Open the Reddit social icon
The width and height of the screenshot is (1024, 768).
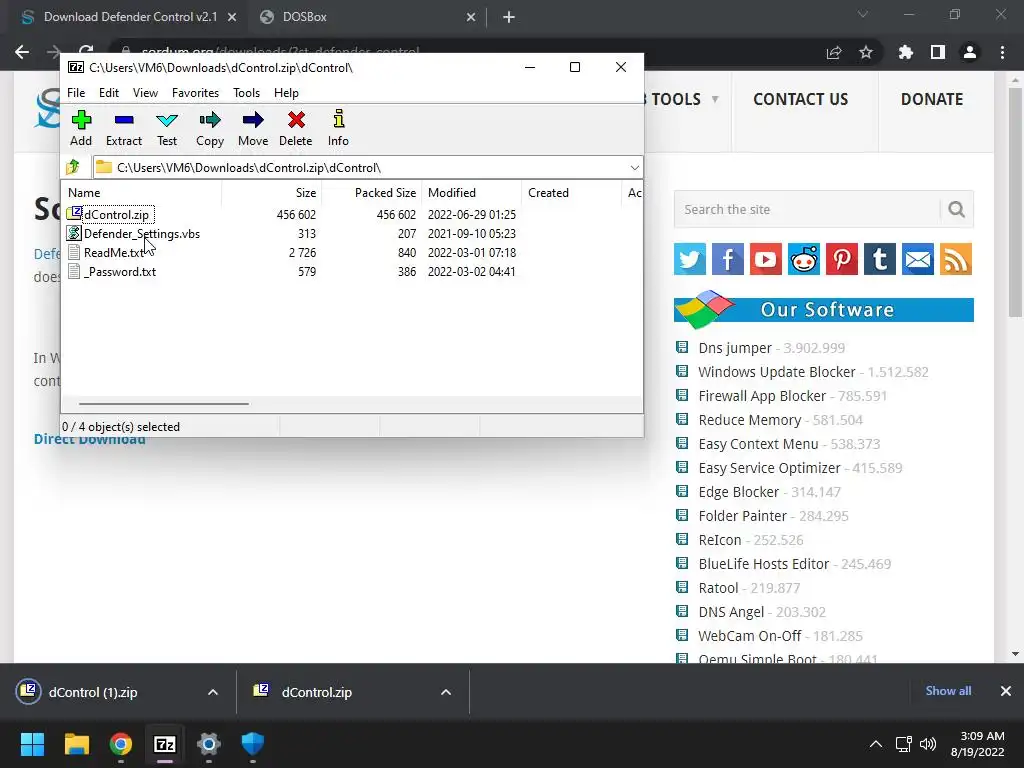(803, 259)
